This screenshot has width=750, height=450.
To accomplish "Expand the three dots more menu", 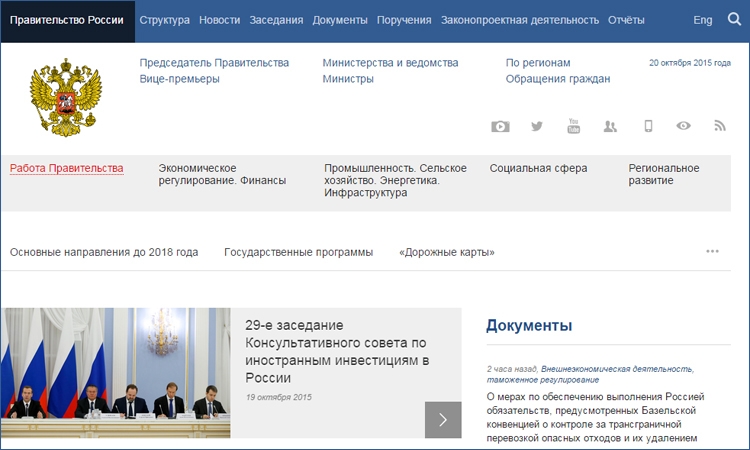I will [712, 252].
